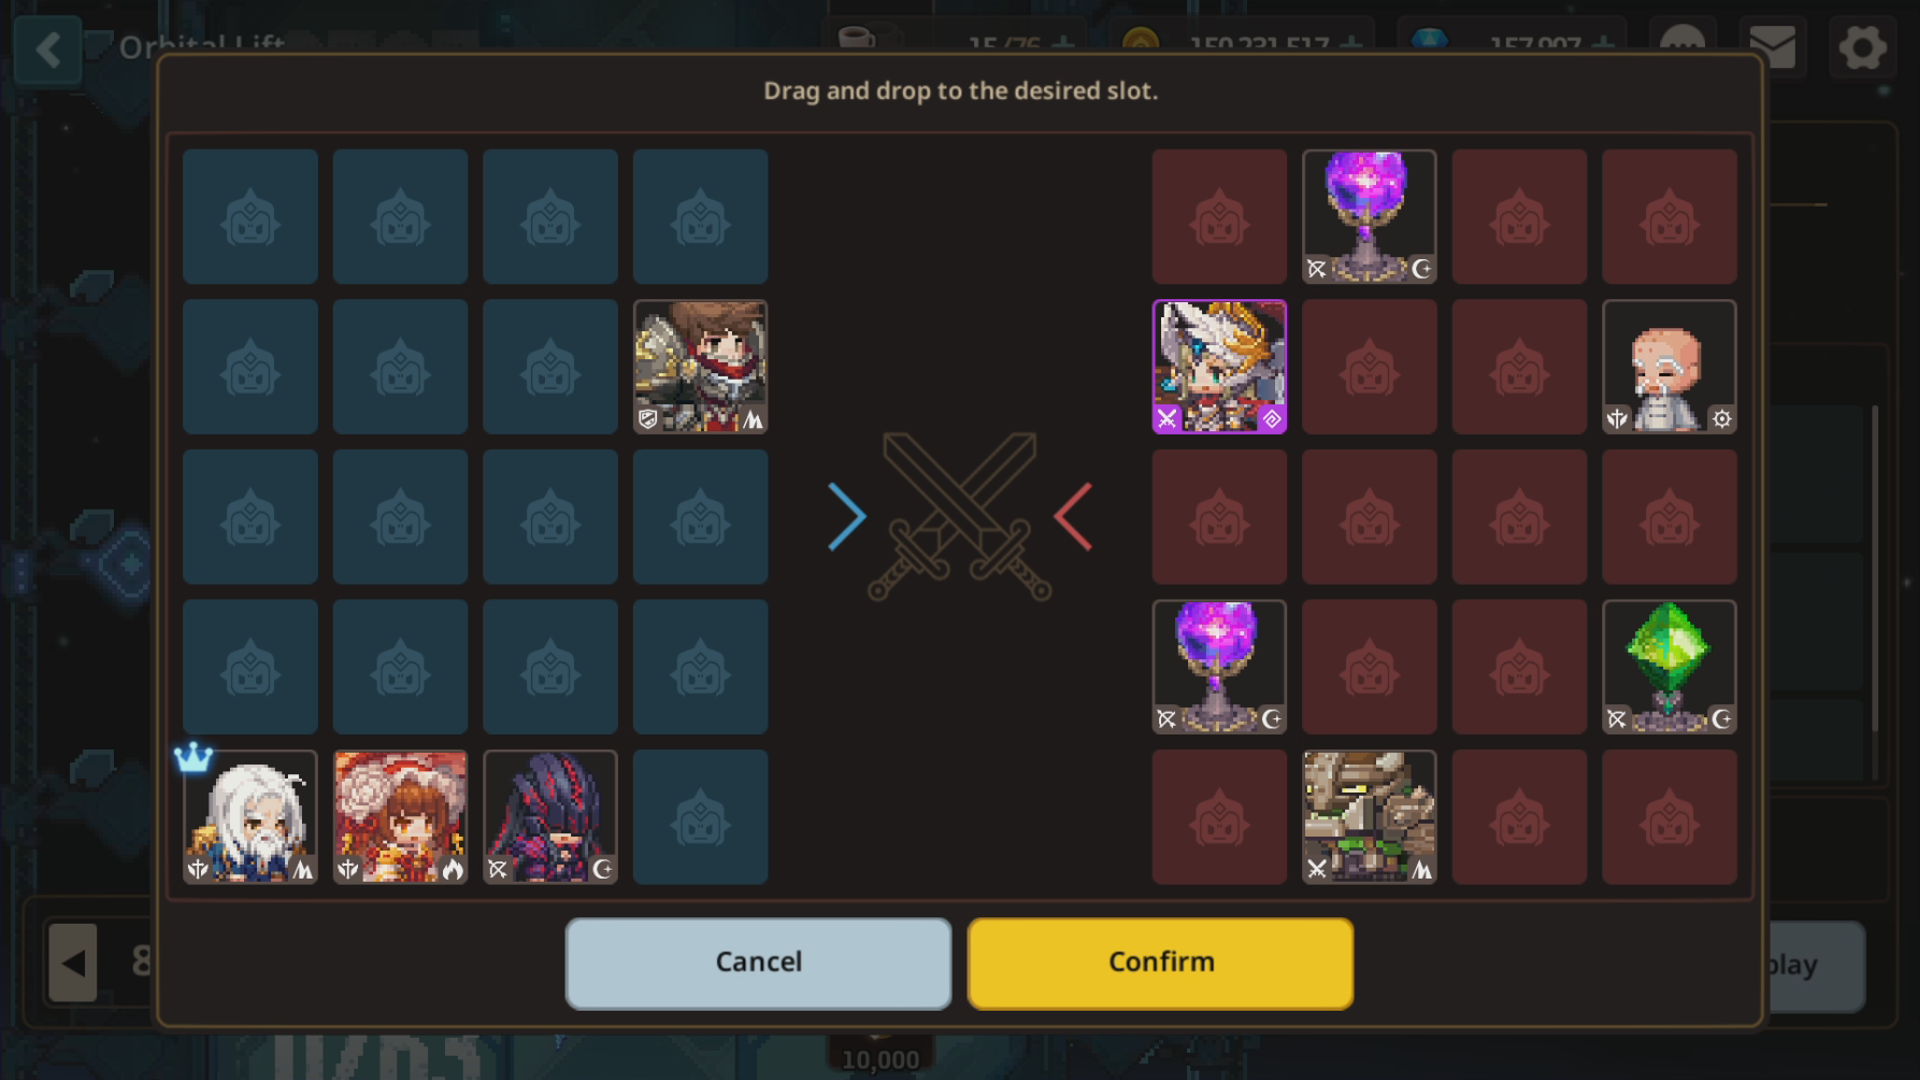This screenshot has height=1080, width=1920.
Task: Click the Cancel button
Action: point(758,962)
